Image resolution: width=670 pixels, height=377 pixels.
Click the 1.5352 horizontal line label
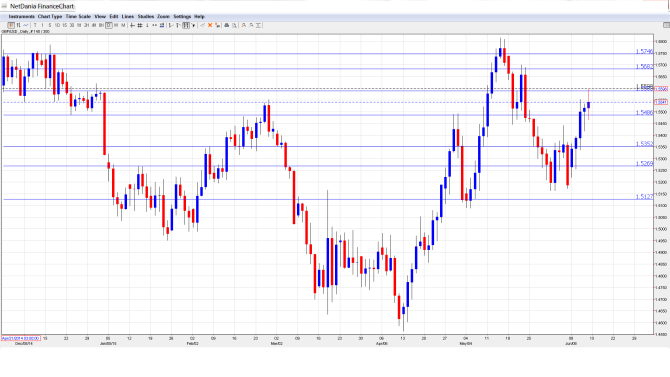coord(644,144)
